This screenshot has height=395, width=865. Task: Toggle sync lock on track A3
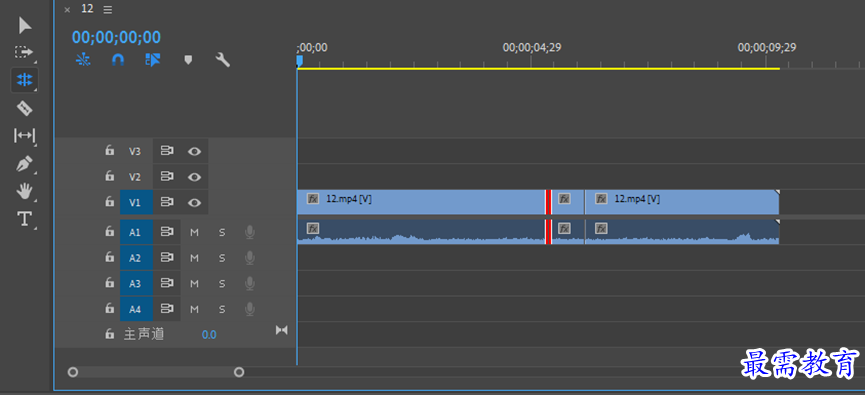coord(167,283)
